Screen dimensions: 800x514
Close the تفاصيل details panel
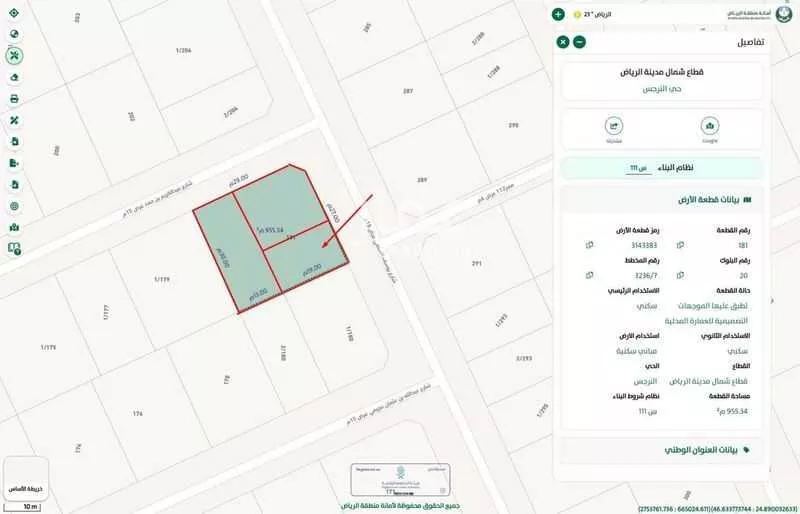point(563,42)
